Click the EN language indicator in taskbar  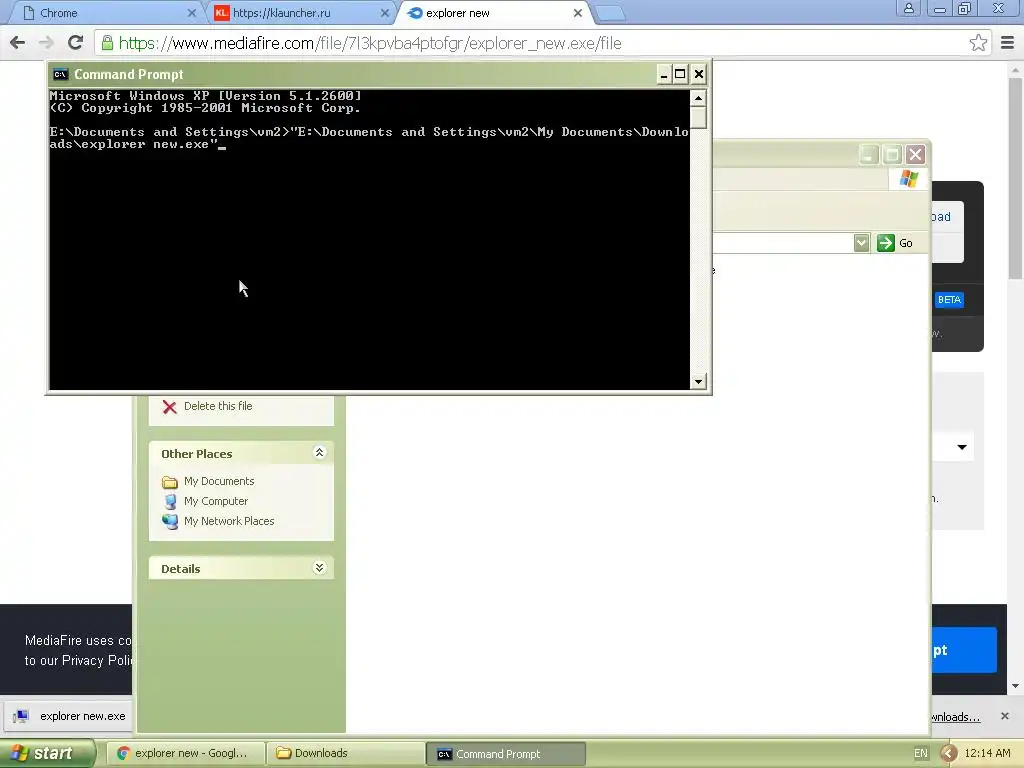pyautogui.click(x=920, y=754)
